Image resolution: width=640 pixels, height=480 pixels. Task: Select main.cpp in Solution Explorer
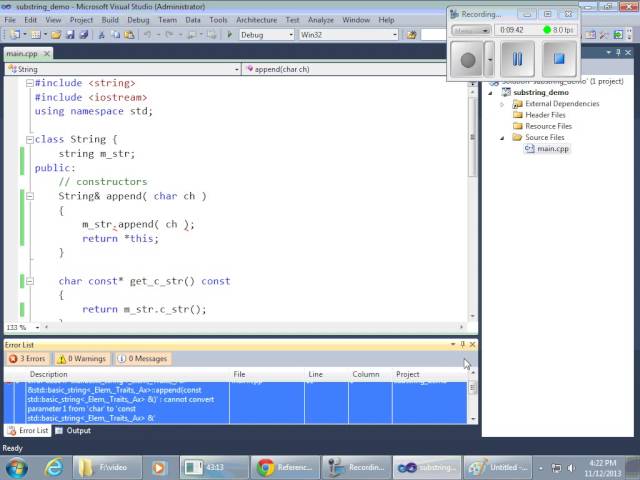pyautogui.click(x=552, y=149)
